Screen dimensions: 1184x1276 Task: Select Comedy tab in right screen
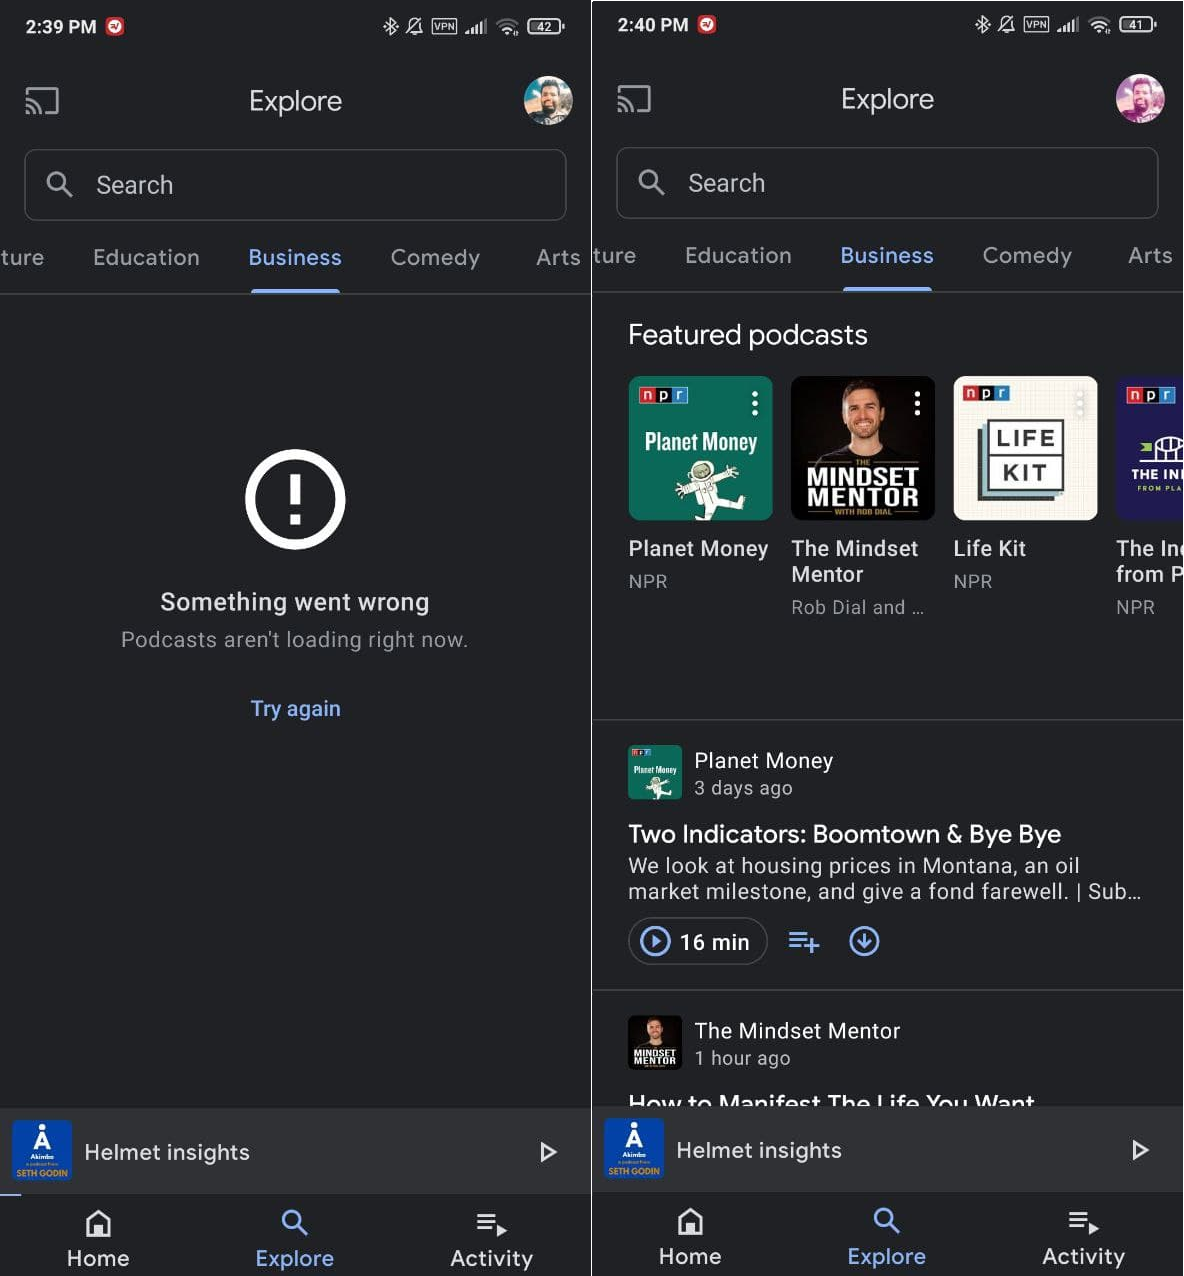click(1027, 256)
